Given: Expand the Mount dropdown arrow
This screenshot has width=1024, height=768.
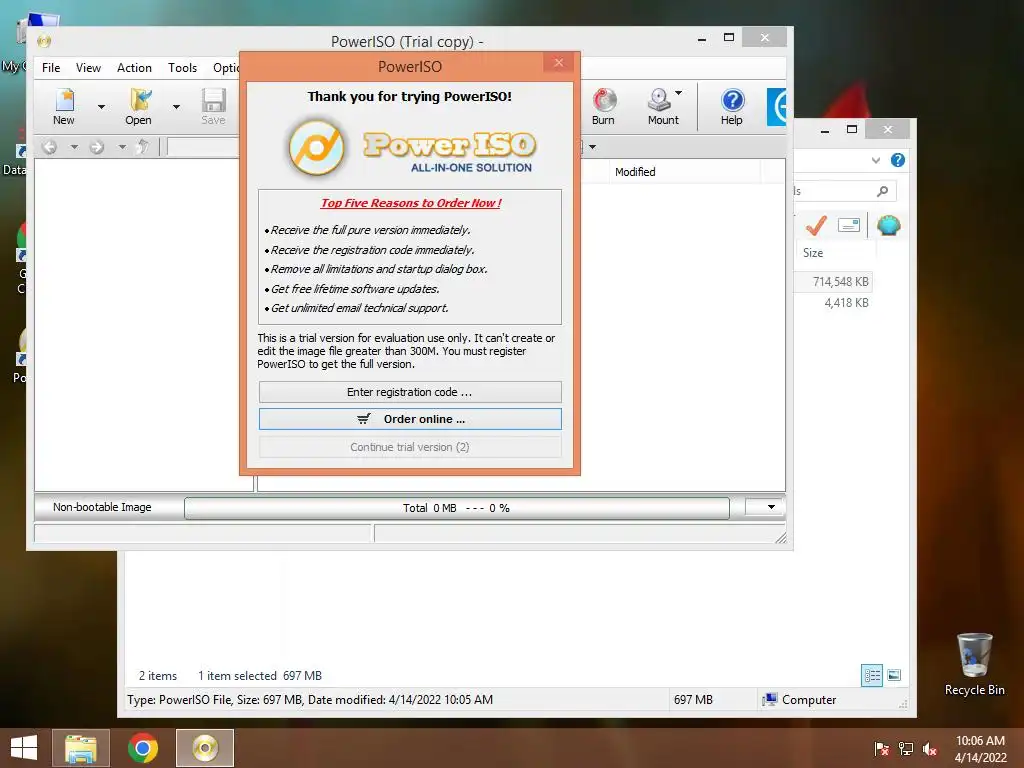Looking at the screenshot, I should (x=679, y=93).
